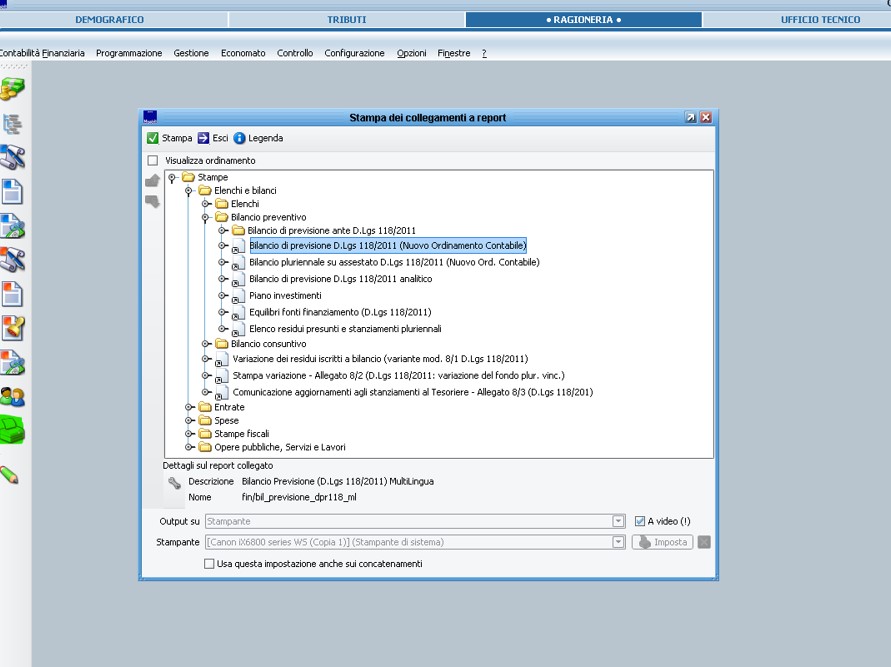Click the green printer sidebar icon
The height and width of the screenshot is (667, 891).
click(x=12, y=428)
